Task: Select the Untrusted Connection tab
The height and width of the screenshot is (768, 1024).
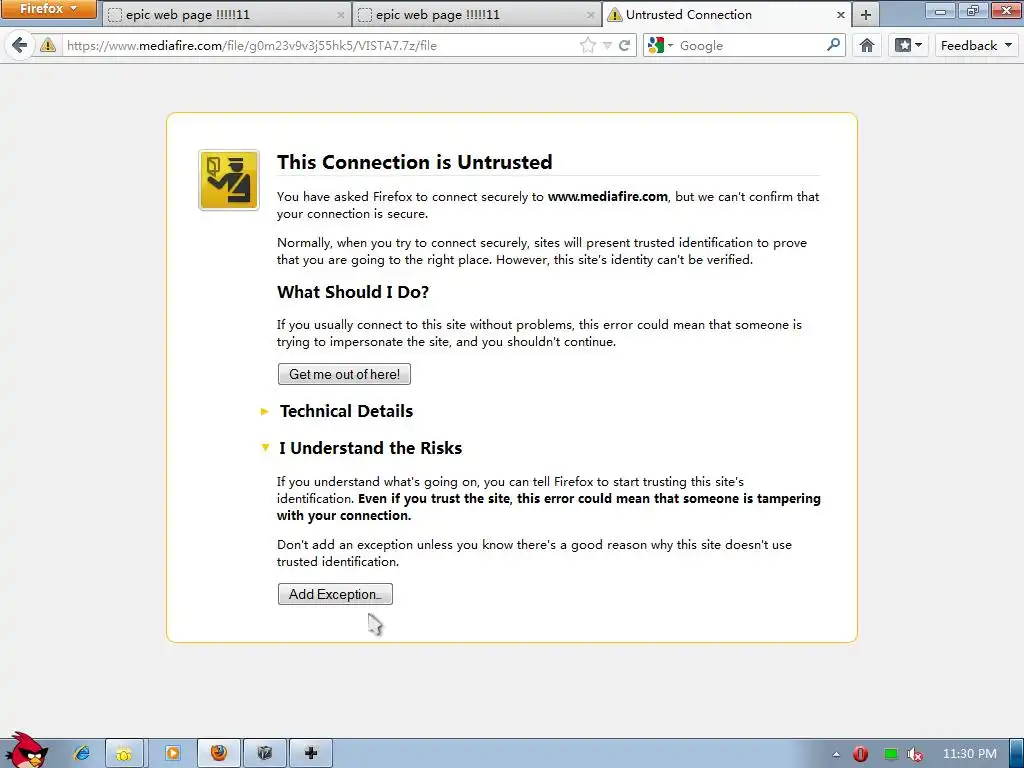Action: pyautogui.click(x=726, y=14)
